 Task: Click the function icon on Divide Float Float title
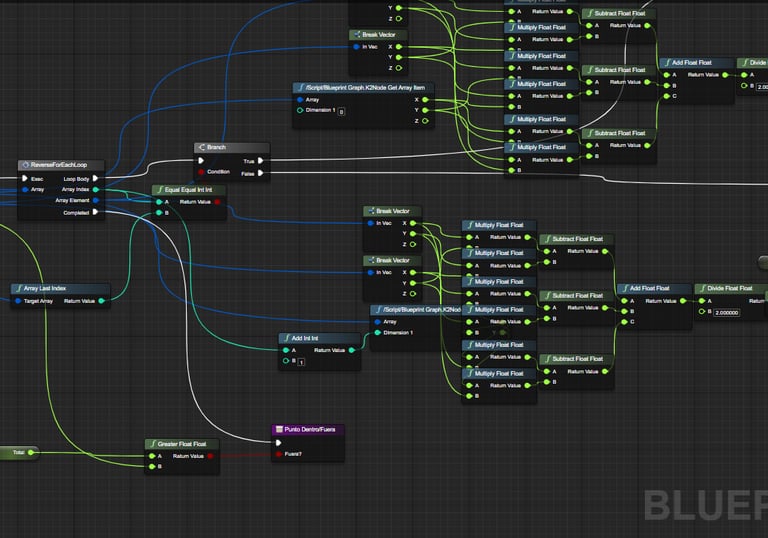click(703, 288)
